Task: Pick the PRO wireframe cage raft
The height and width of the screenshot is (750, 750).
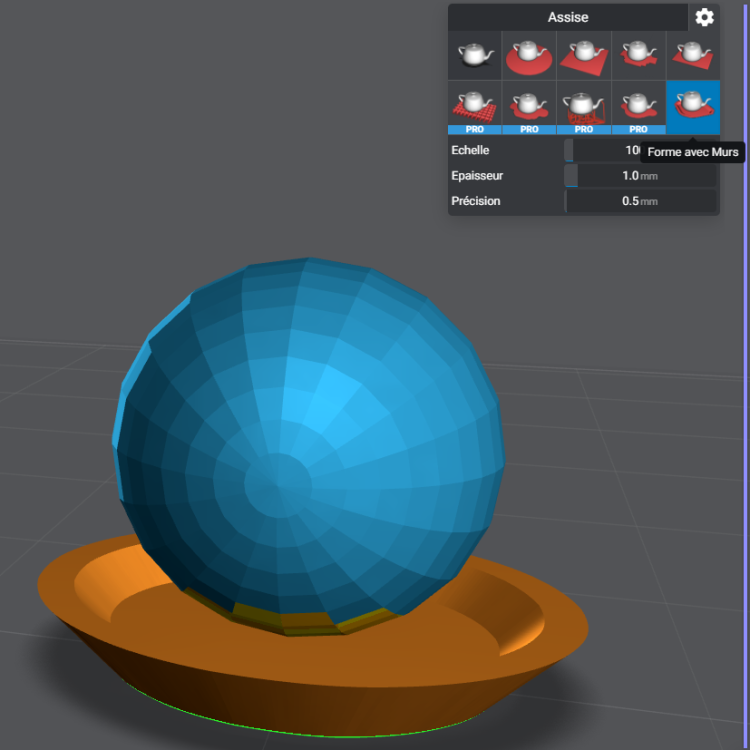Action: [x=584, y=108]
